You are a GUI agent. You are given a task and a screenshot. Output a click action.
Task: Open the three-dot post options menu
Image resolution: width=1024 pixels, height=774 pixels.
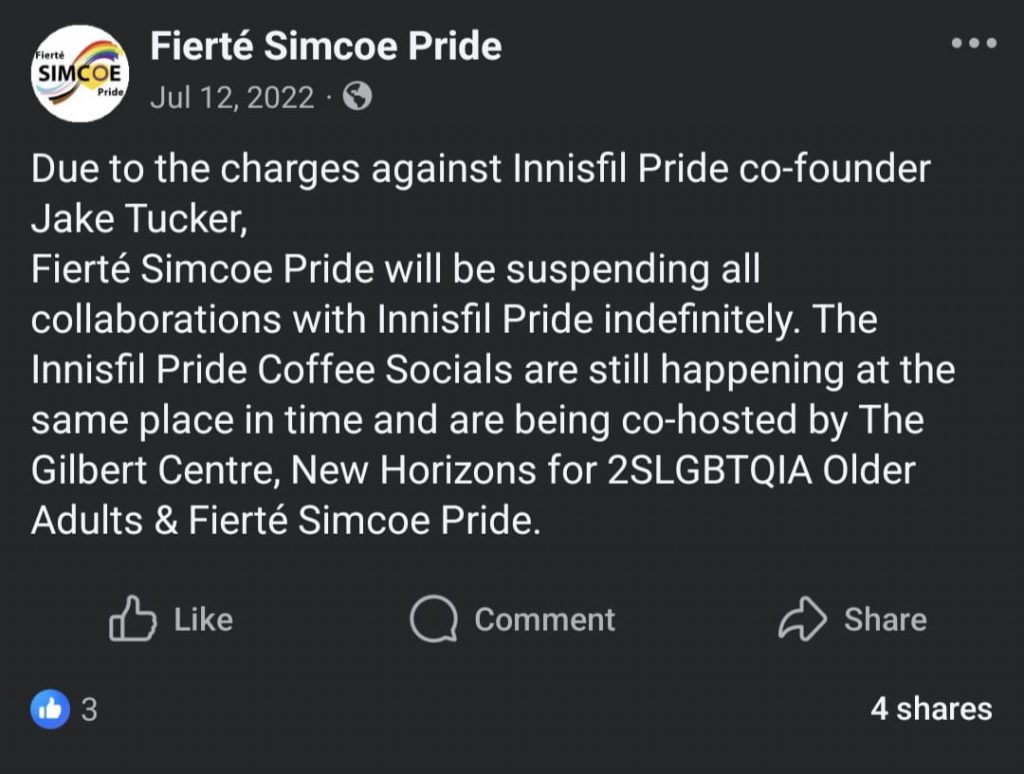[x=974, y=43]
